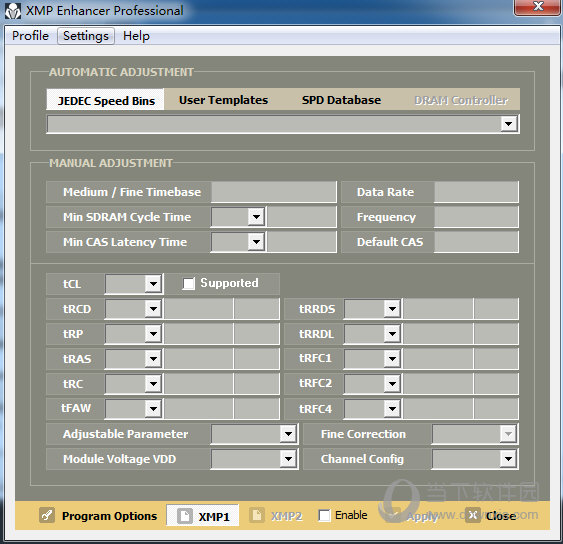This screenshot has width=563, height=544.
Task: Open the Help menu
Action: coord(136,36)
